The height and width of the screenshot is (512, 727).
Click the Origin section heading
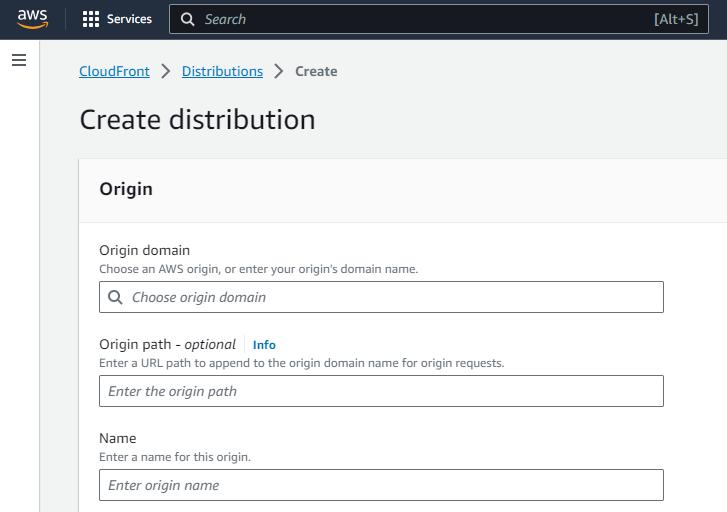point(126,189)
